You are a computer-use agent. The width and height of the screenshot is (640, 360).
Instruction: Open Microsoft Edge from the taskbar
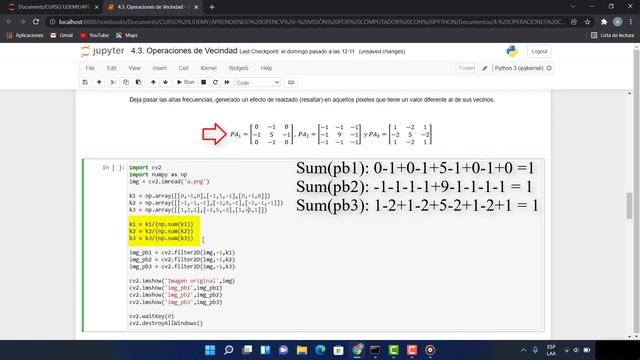320,350
